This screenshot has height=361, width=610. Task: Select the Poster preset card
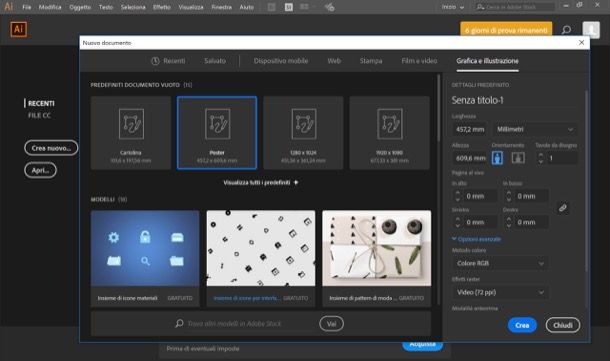pos(217,133)
